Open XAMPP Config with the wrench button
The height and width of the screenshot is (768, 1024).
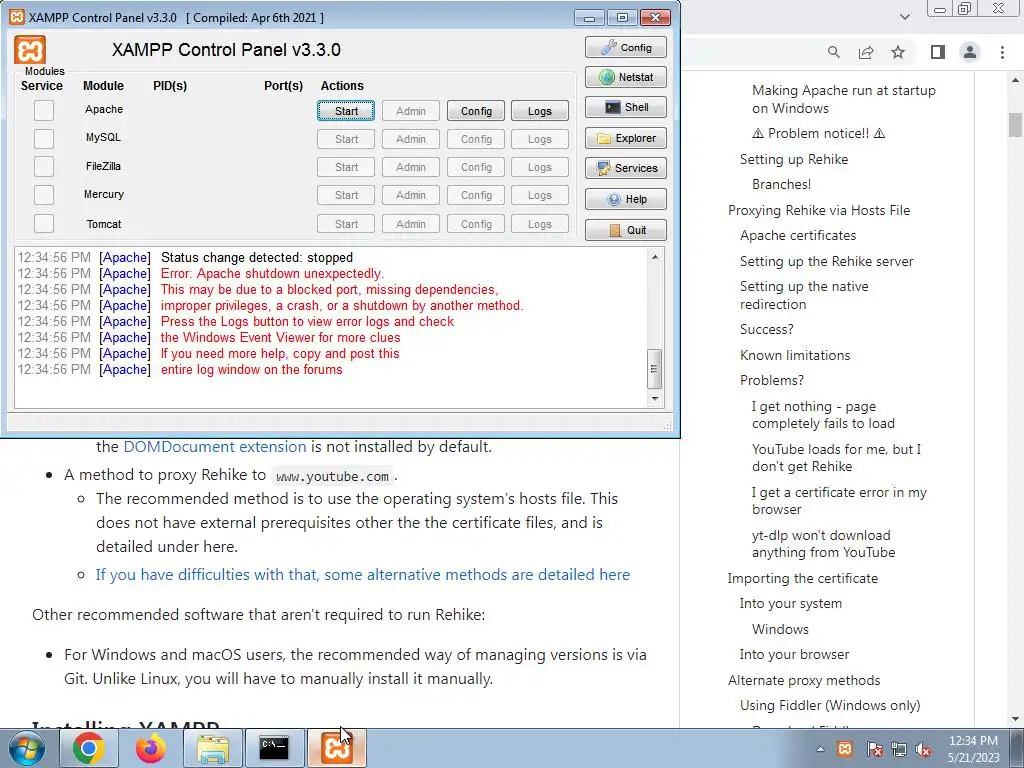pyautogui.click(x=626, y=48)
